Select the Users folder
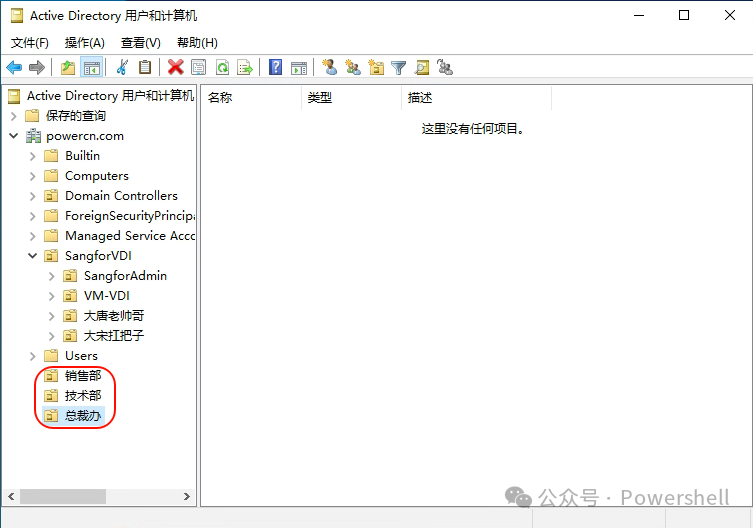 point(81,356)
